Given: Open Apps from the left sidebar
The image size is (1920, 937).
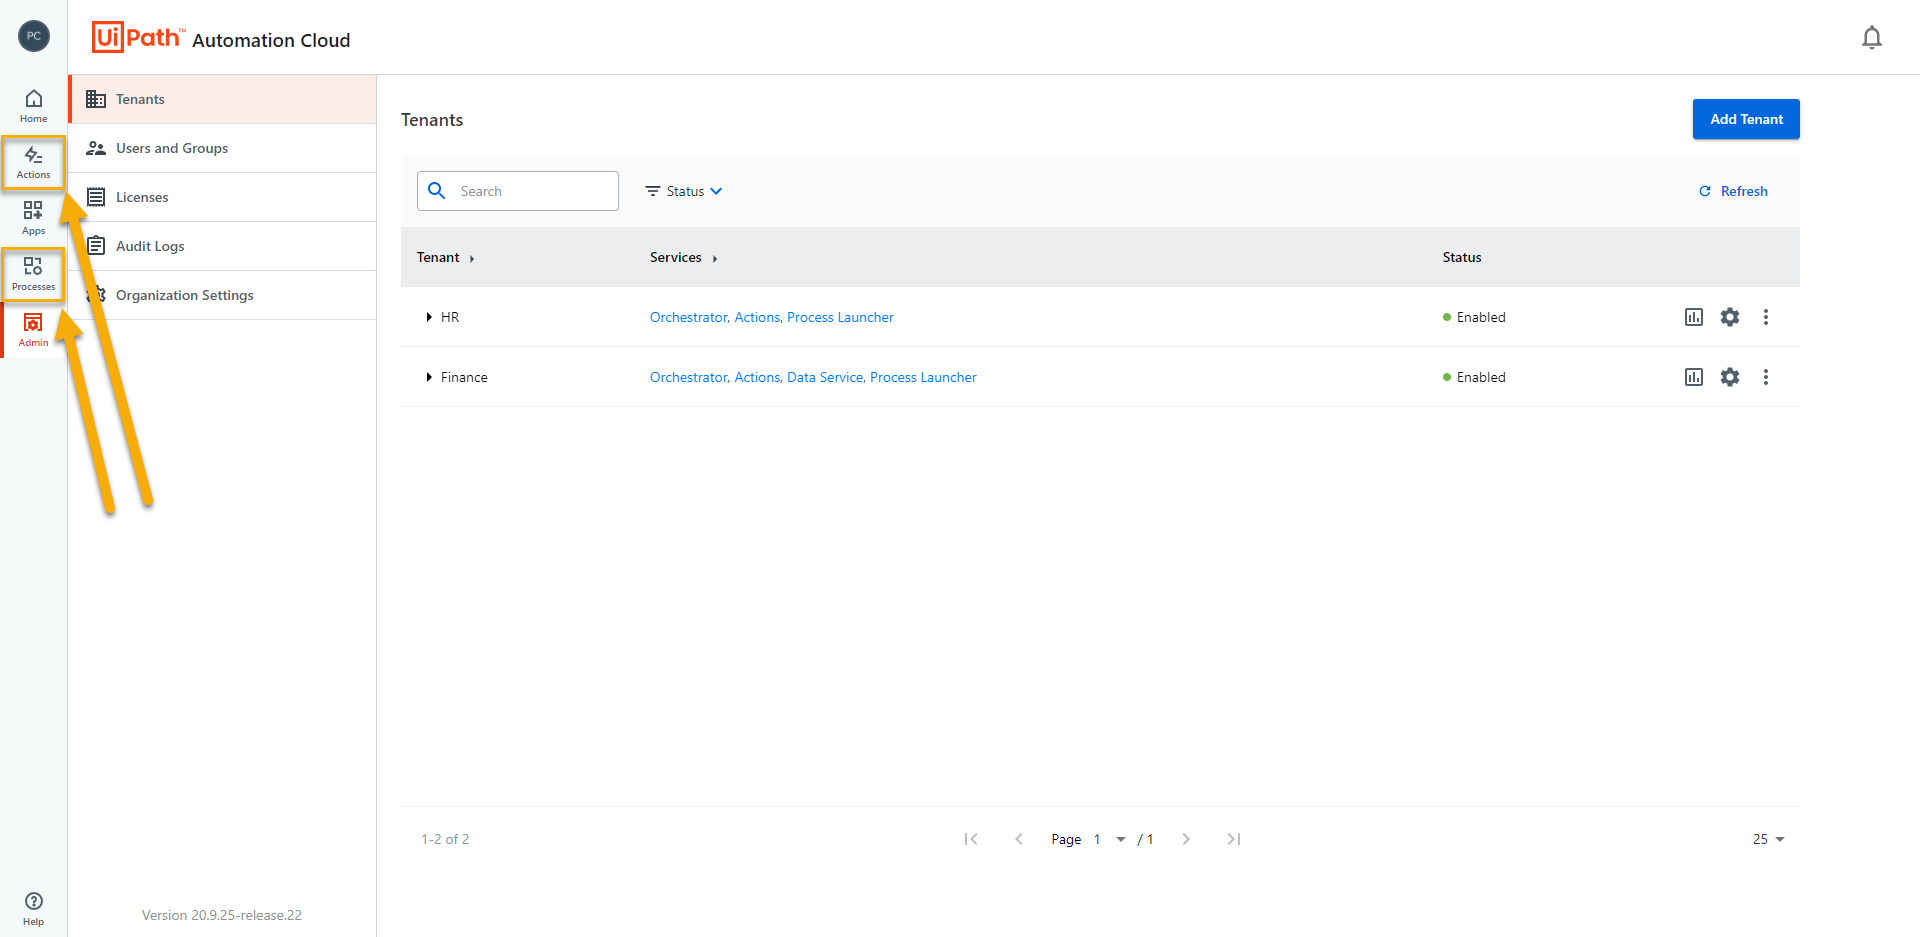Looking at the screenshot, I should (33, 217).
